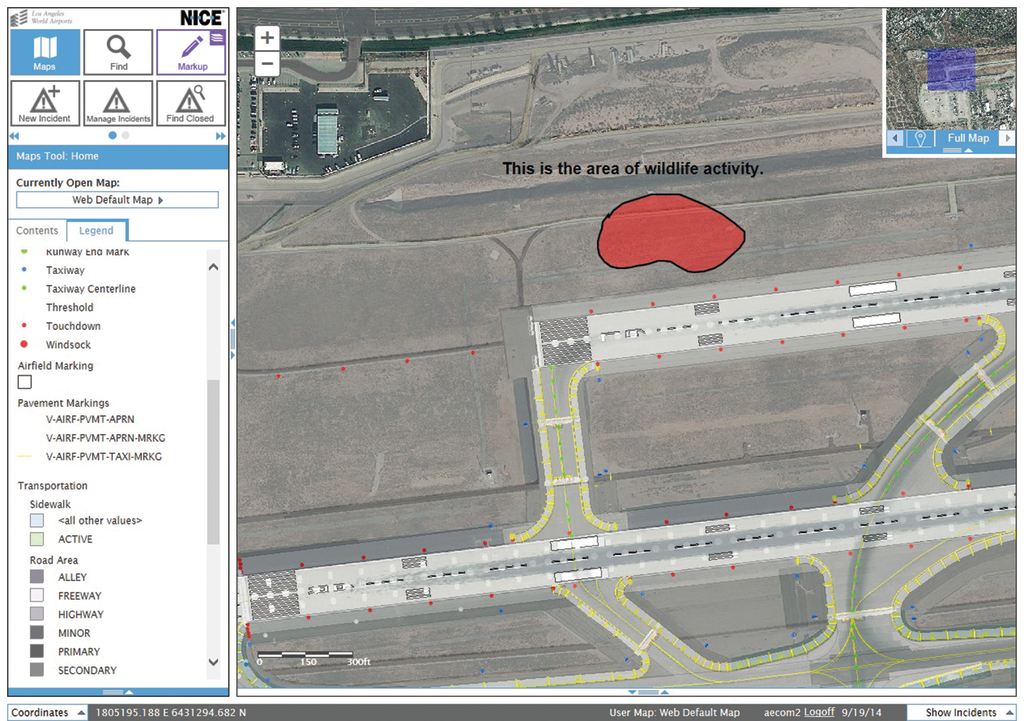This screenshot has width=1024, height=721.
Task: Zoom out on the map
Action: coord(267,64)
